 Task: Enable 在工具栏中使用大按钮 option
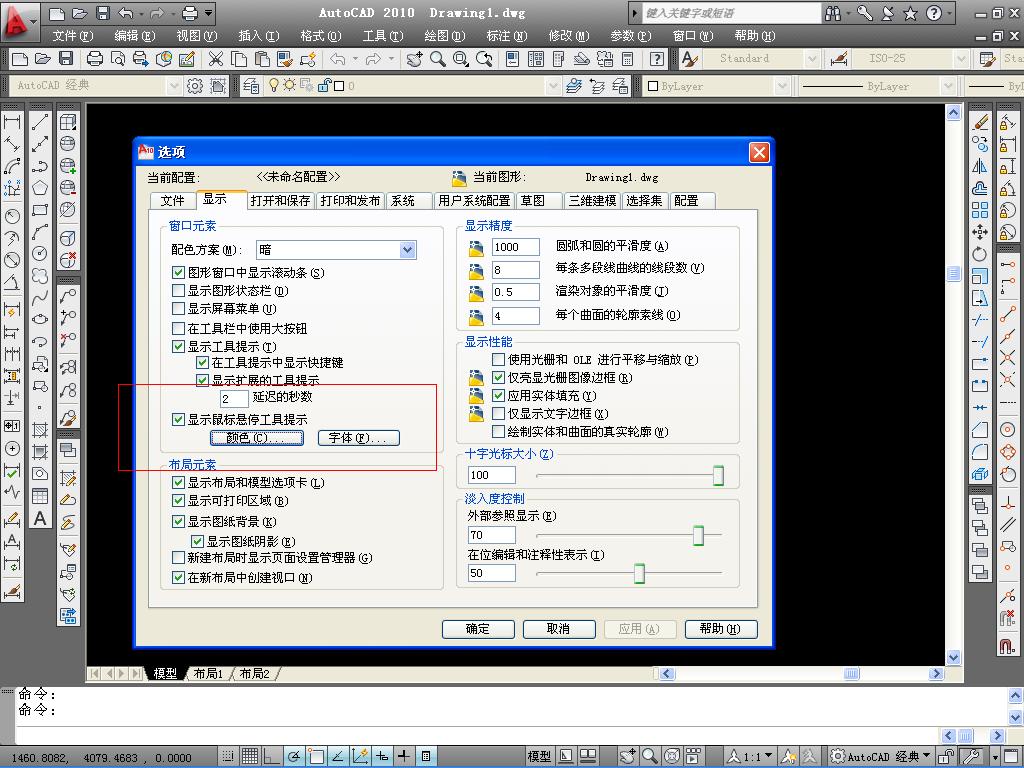pyautogui.click(x=178, y=328)
